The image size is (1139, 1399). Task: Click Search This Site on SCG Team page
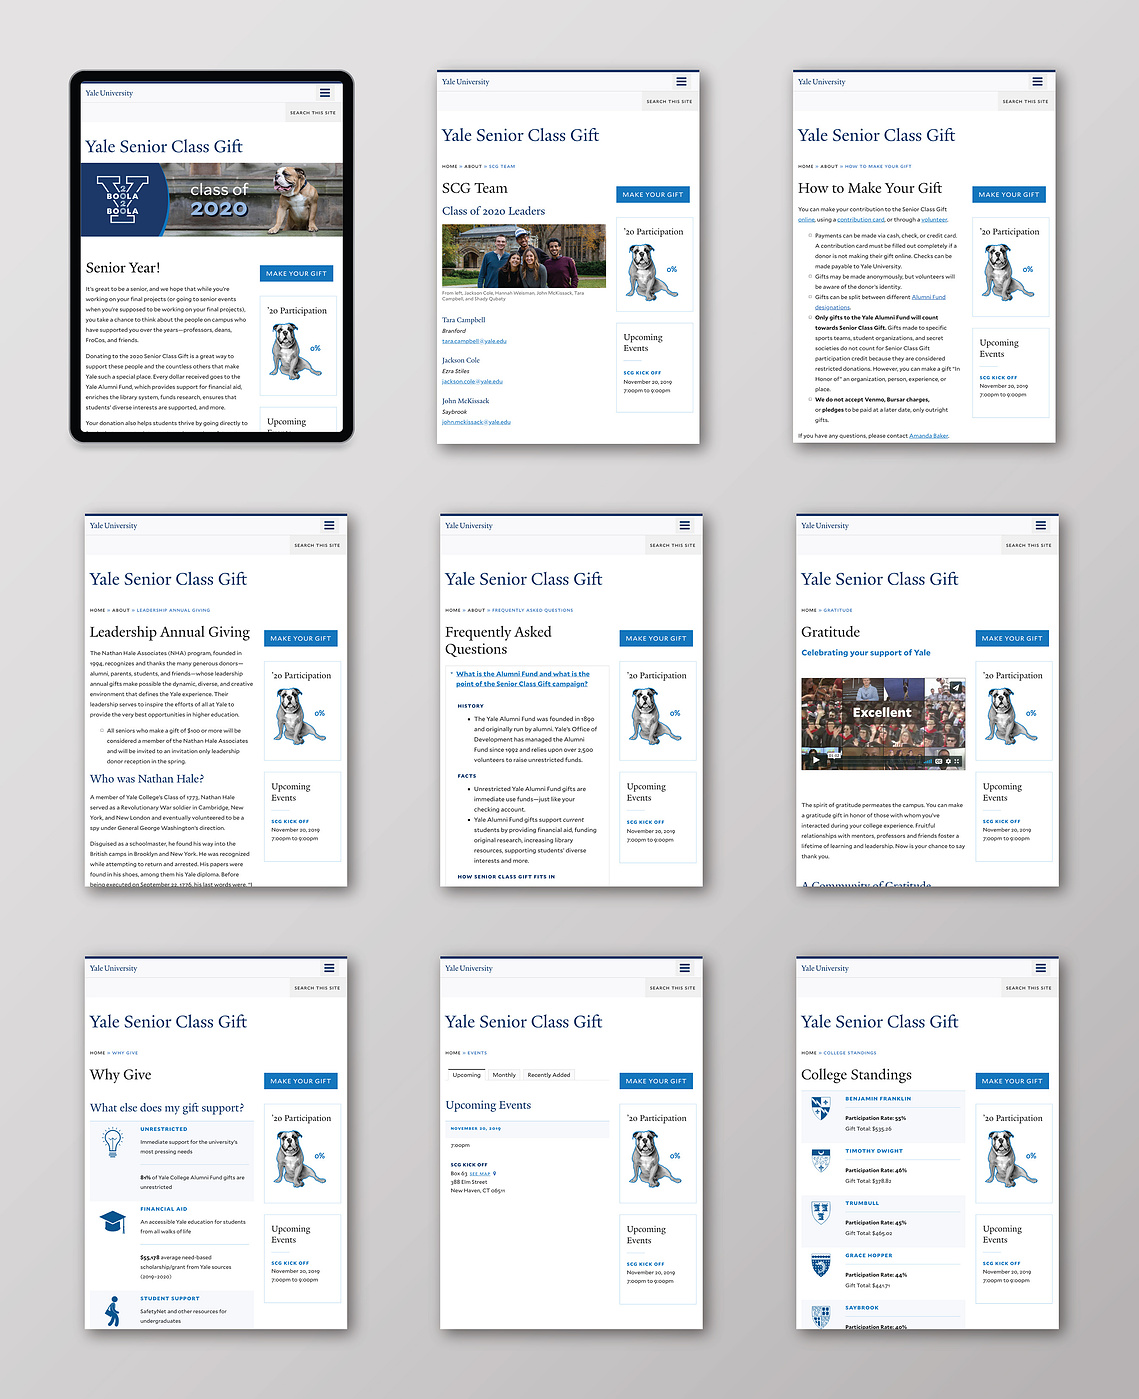coord(669,101)
